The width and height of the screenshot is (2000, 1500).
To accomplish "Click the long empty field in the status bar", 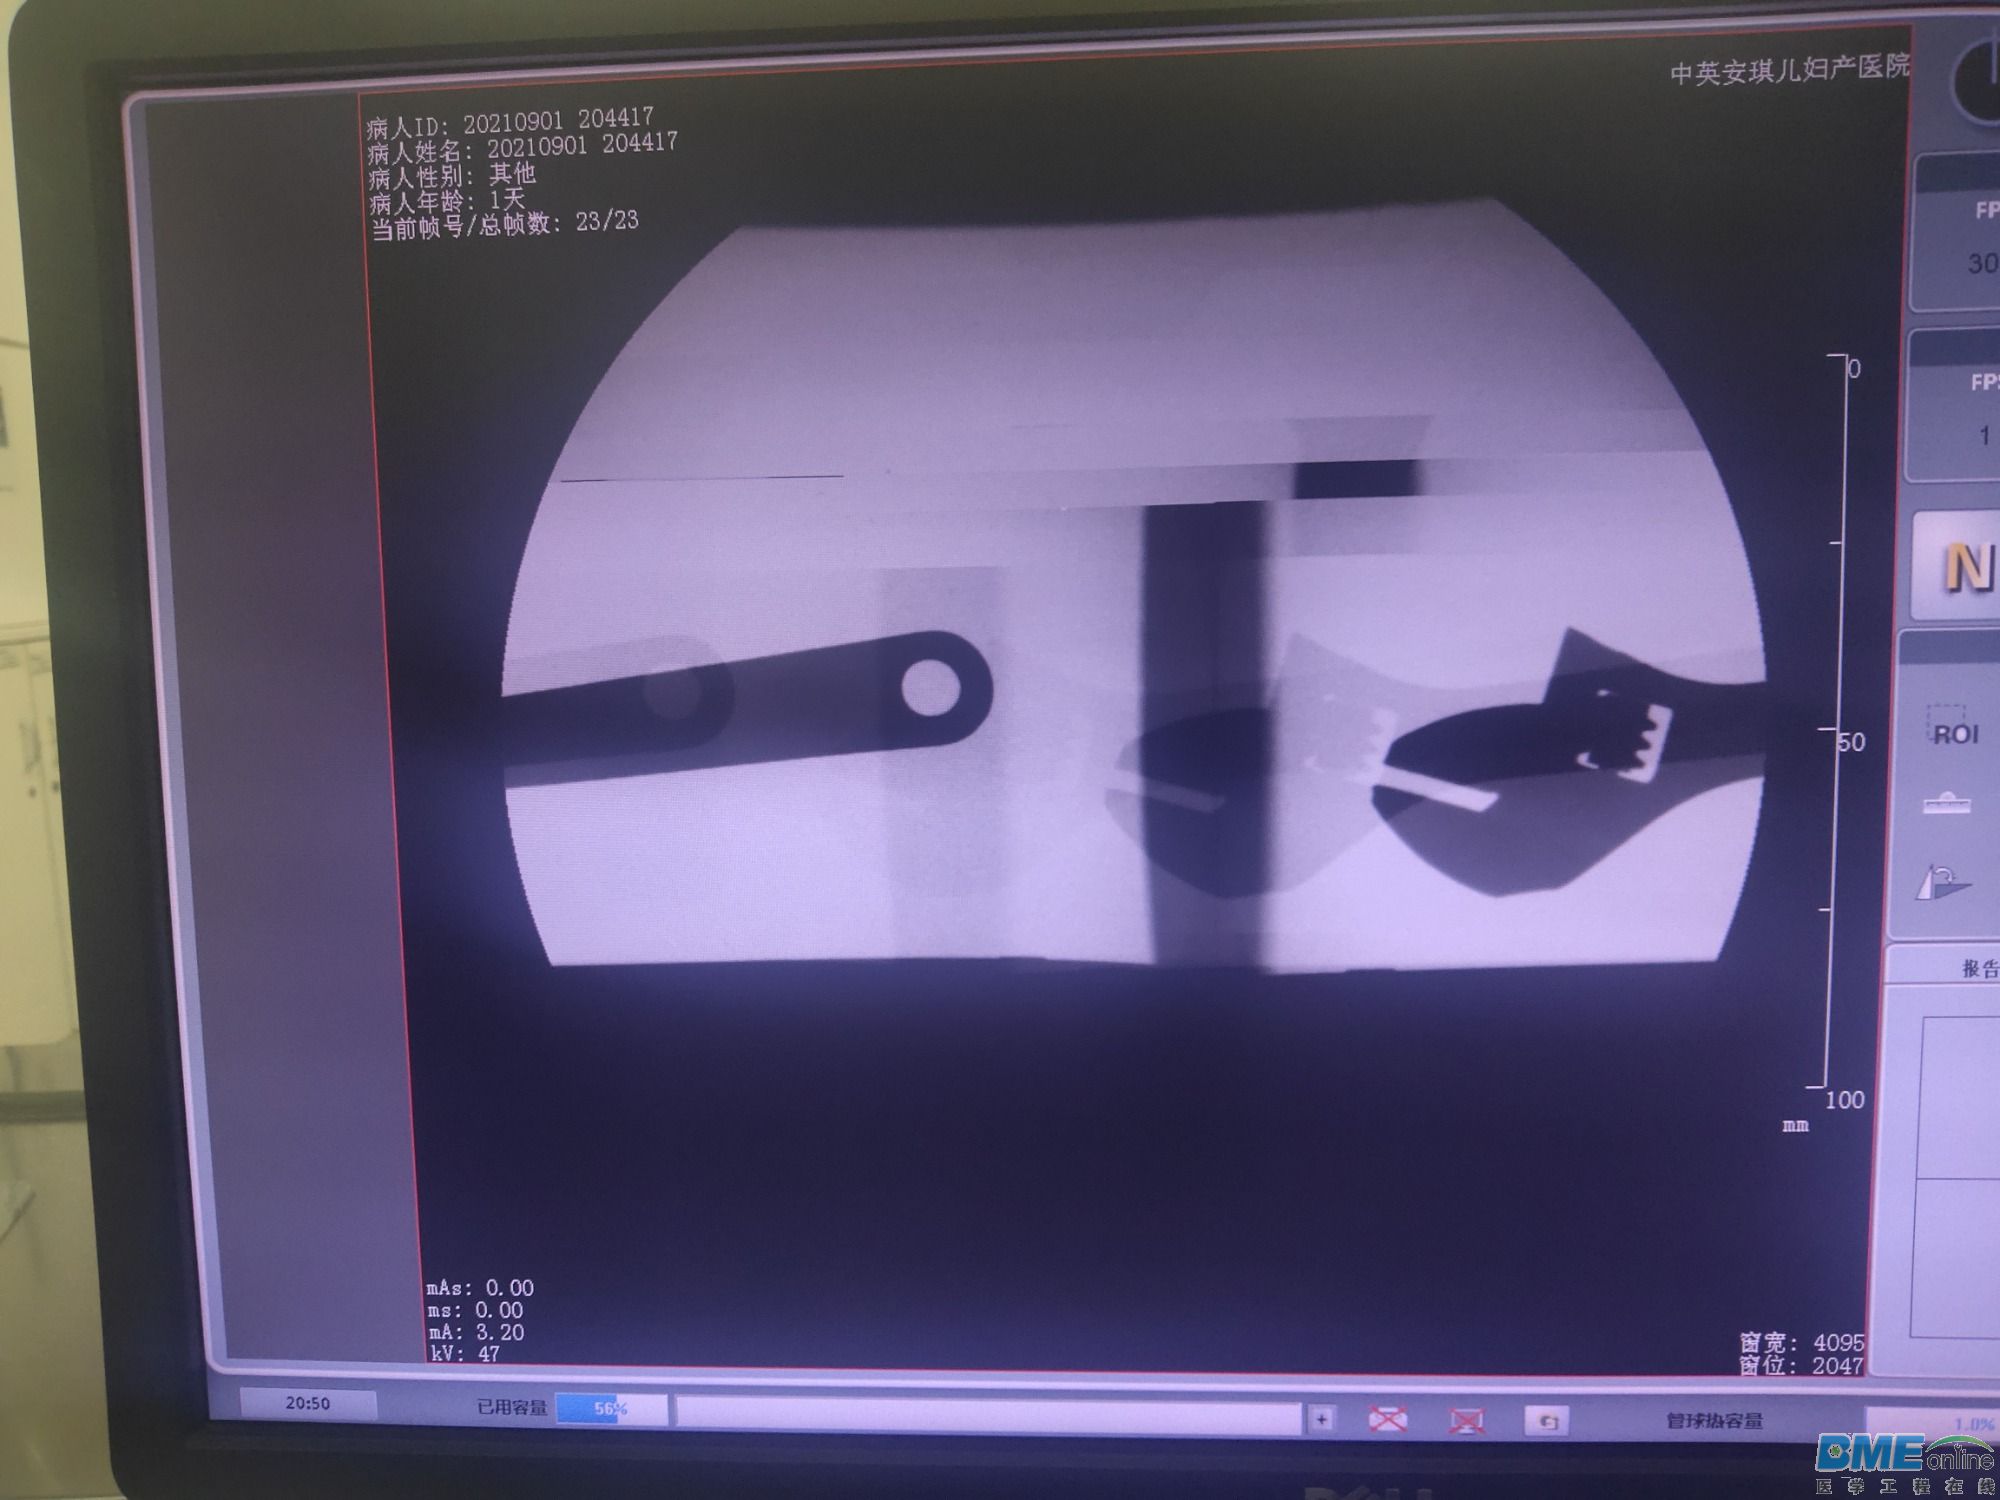I will [988, 1414].
